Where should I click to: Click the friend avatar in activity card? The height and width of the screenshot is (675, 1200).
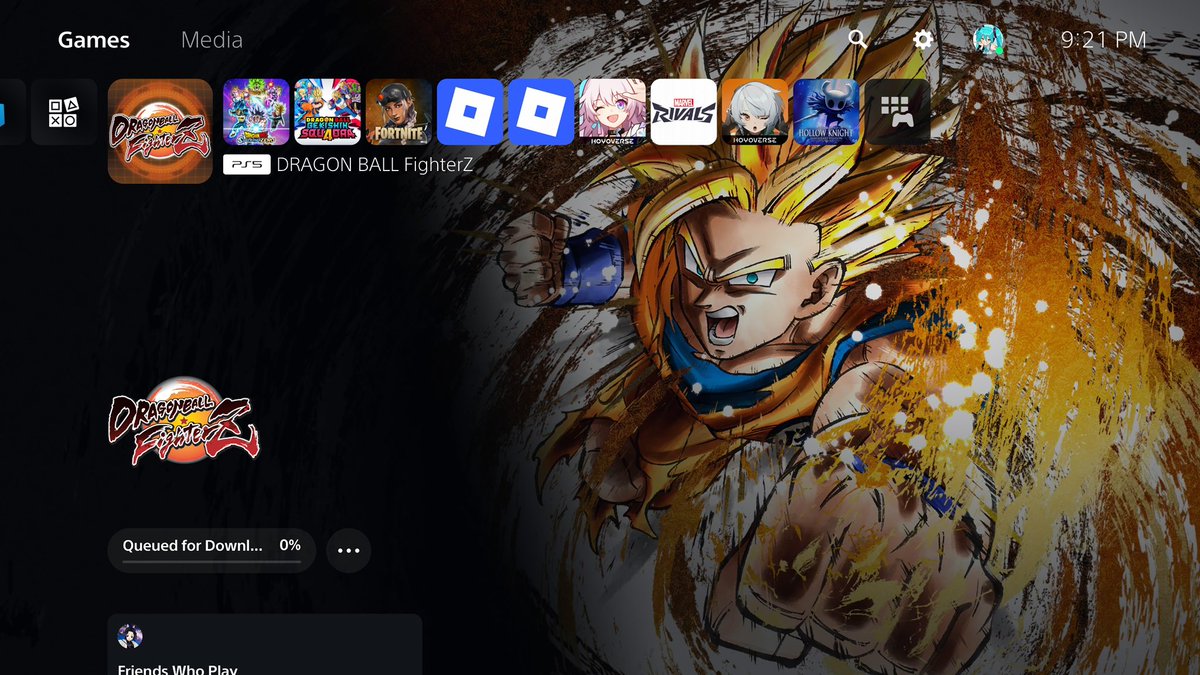[130, 636]
